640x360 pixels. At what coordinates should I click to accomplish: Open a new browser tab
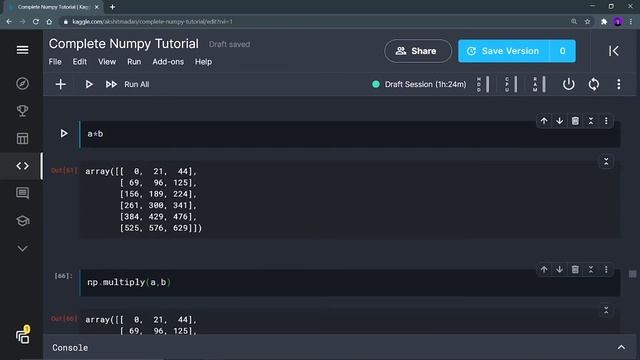click(x=112, y=7)
